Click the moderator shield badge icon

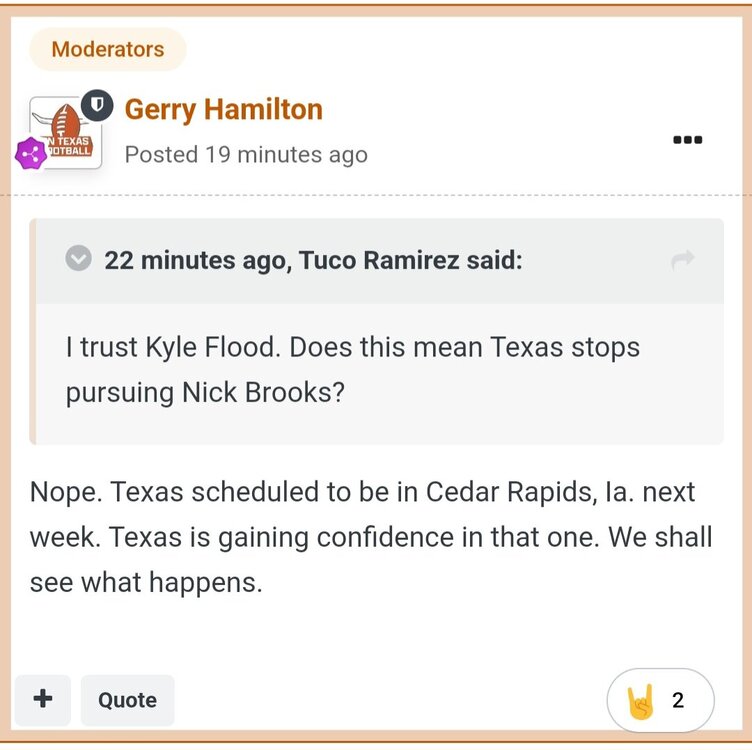tap(96, 104)
